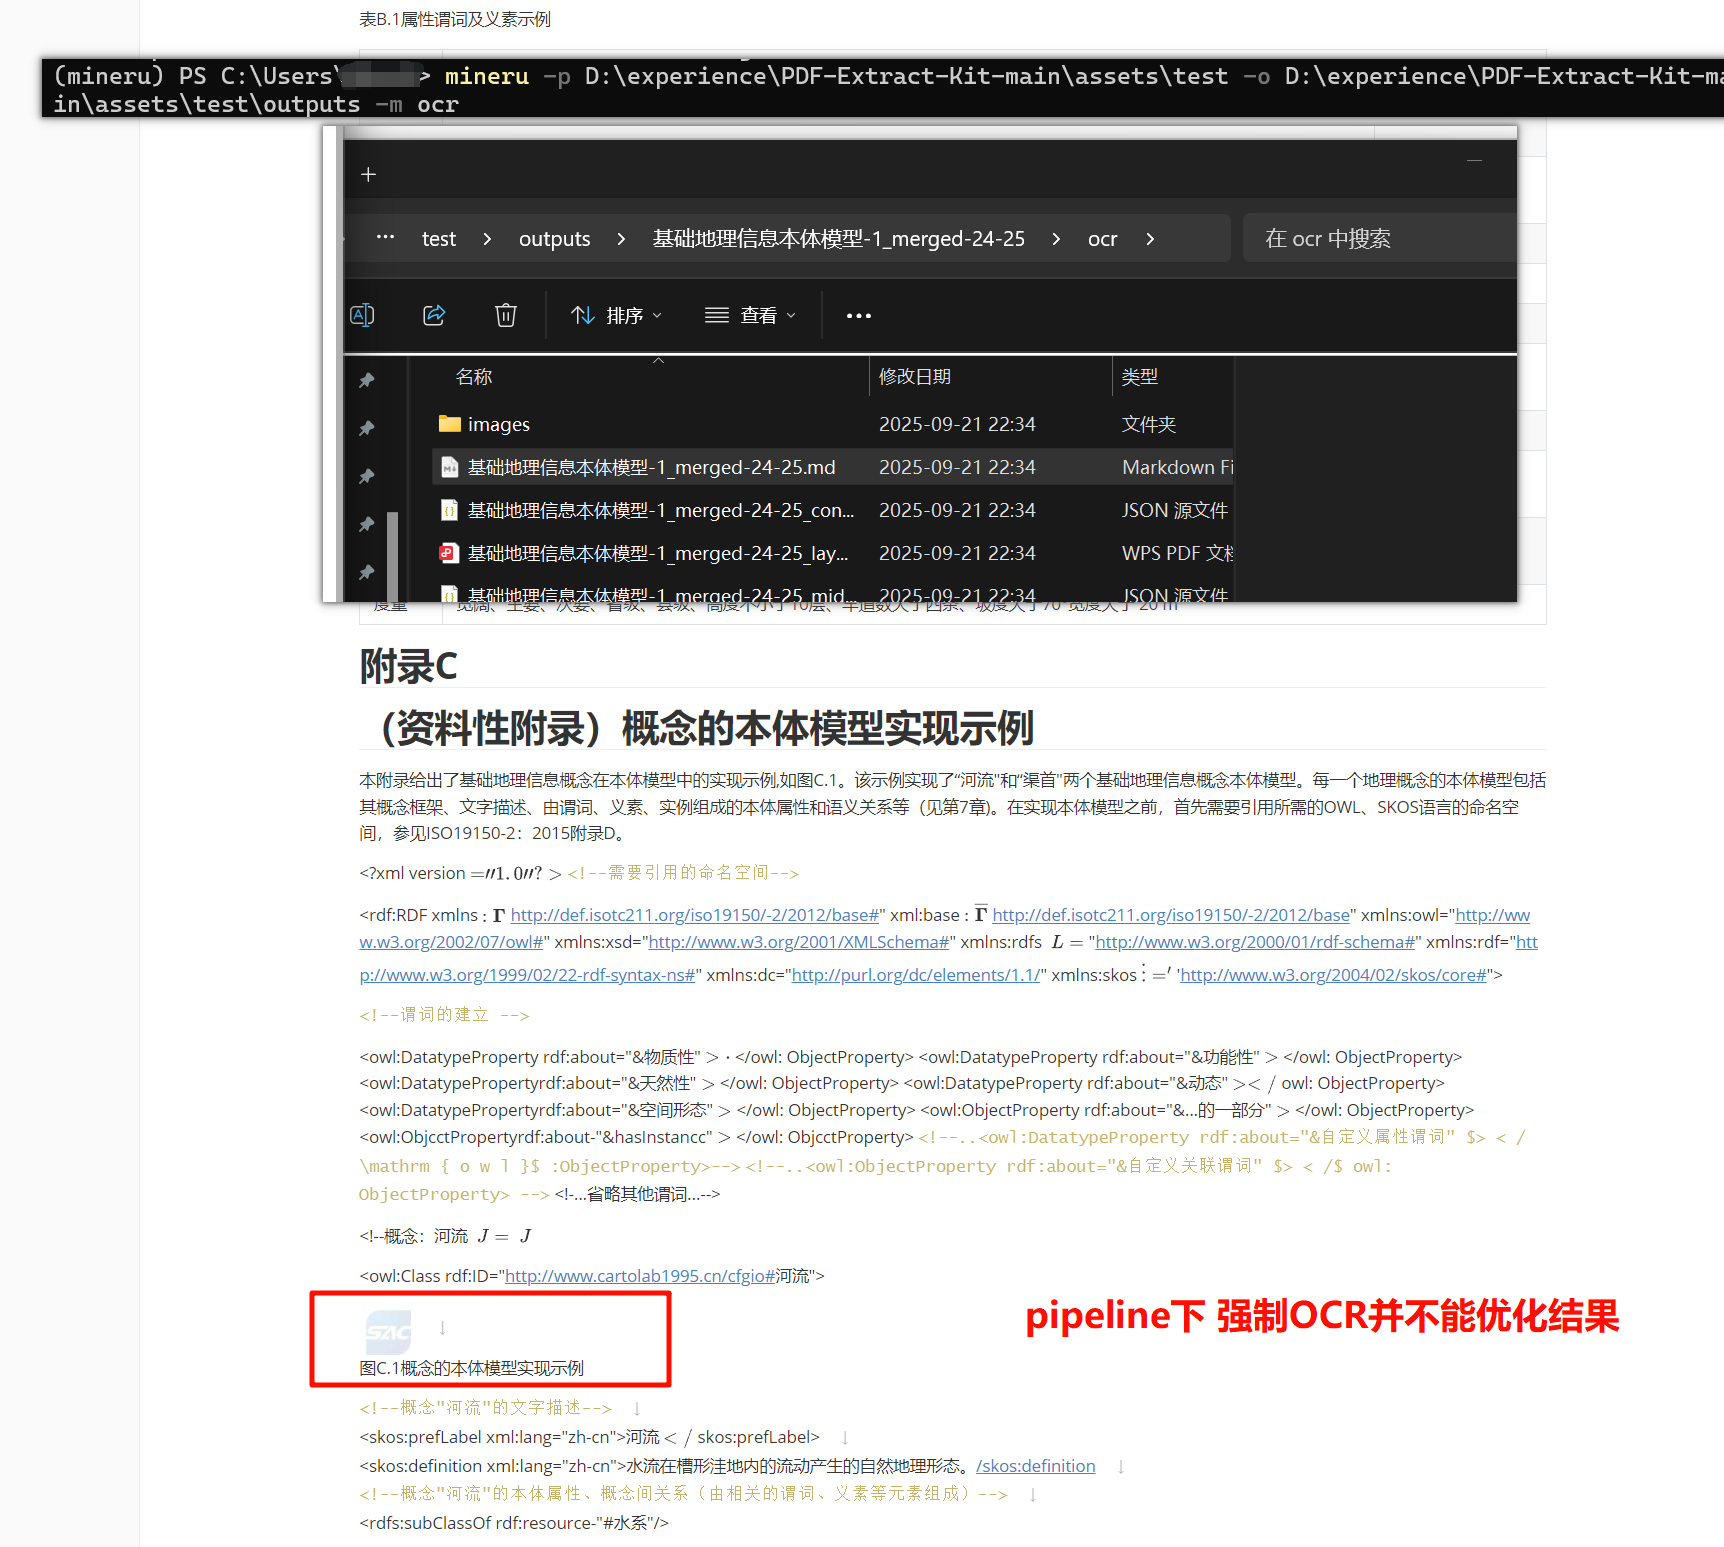Click the 排序 sort toolbar icon
The height and width of the screenshot is (1547, 1724).
[583, 315]
